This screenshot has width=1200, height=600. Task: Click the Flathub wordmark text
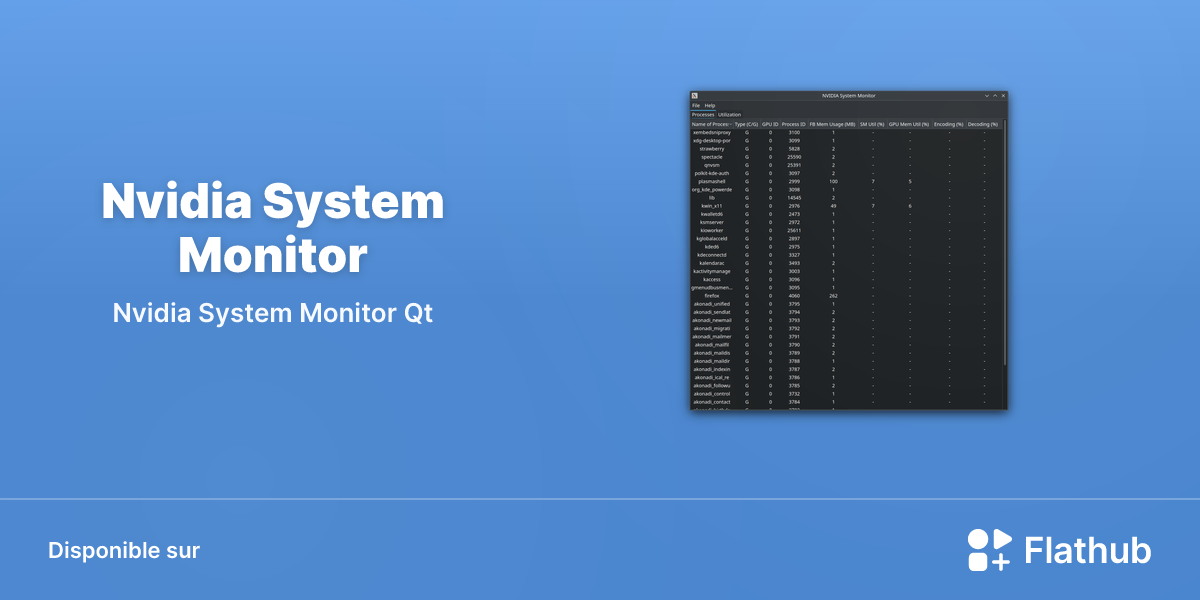[1088, 551]
